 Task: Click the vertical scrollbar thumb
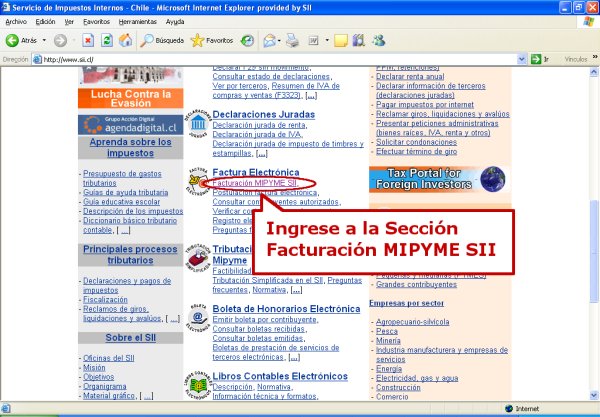594,251
